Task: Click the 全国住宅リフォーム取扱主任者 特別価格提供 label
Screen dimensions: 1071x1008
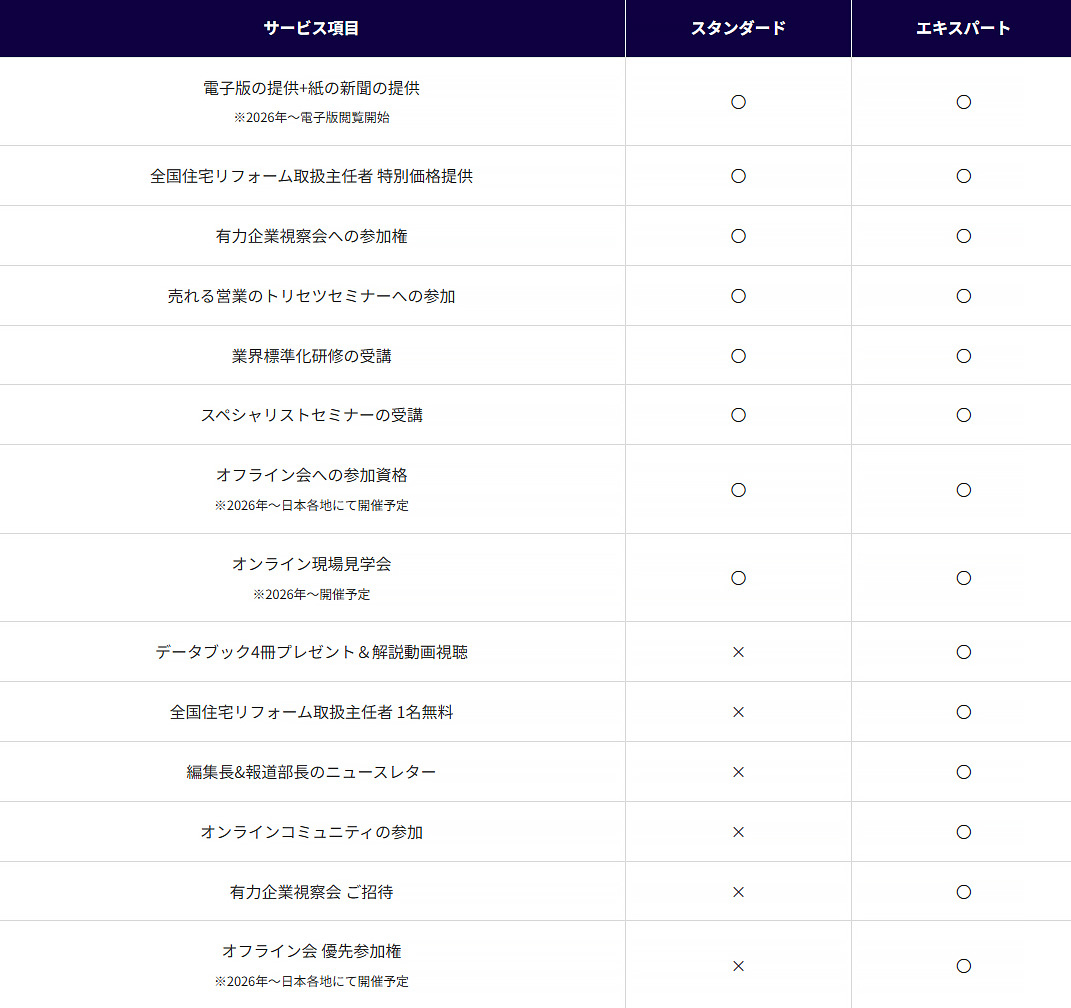Action: tap(311, 176)
